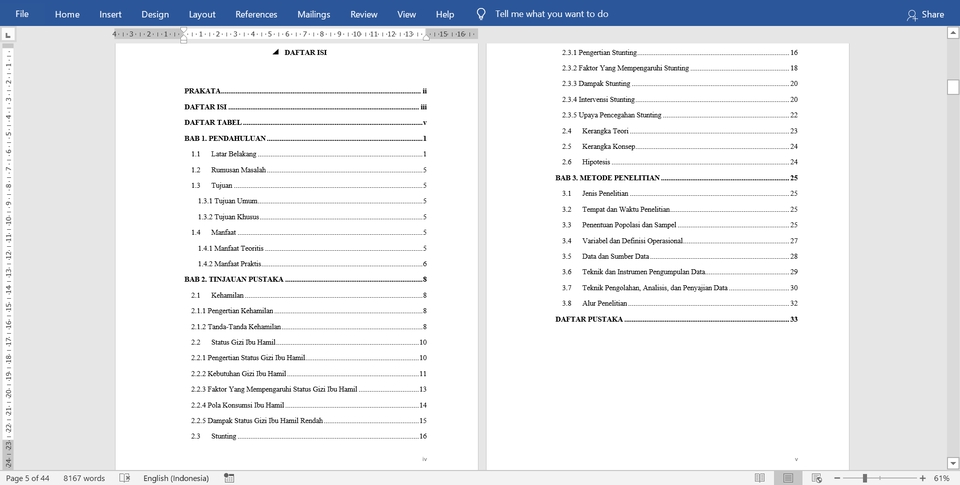Collapse the DAFTAR ISI heading triangle

point(276,53)
